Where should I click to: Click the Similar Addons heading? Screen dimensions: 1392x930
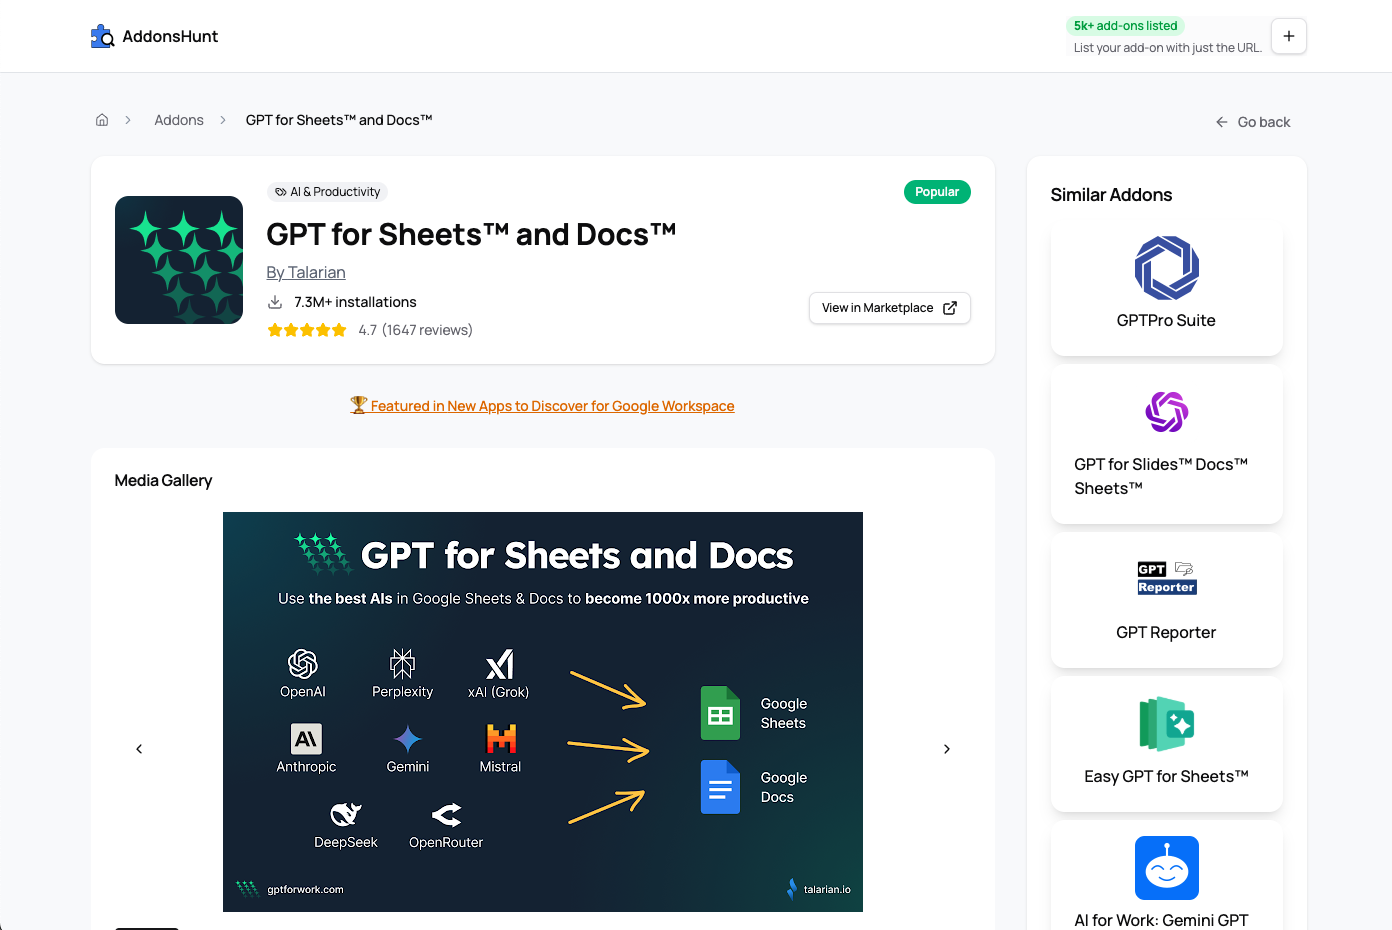1111,195
